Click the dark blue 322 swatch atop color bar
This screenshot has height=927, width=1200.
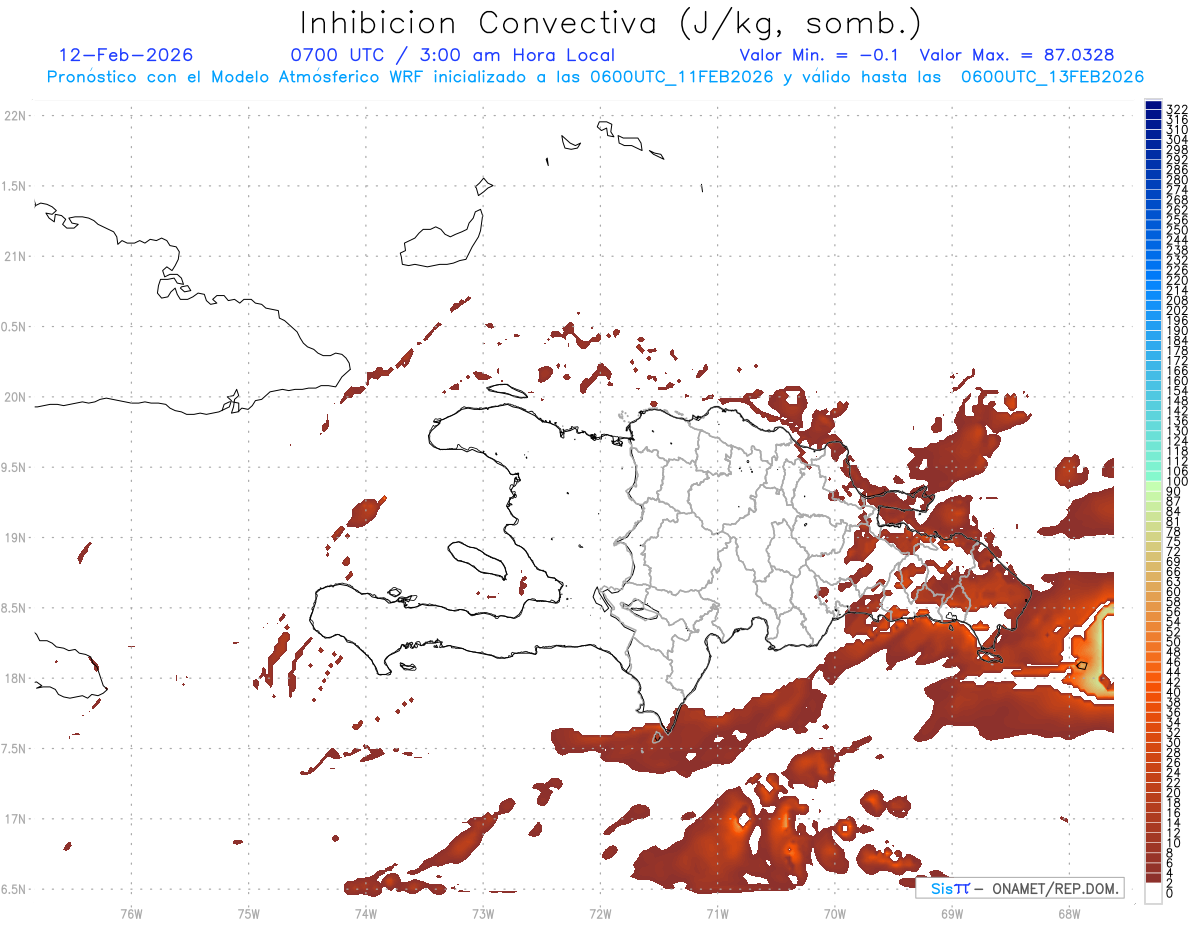1153,106
